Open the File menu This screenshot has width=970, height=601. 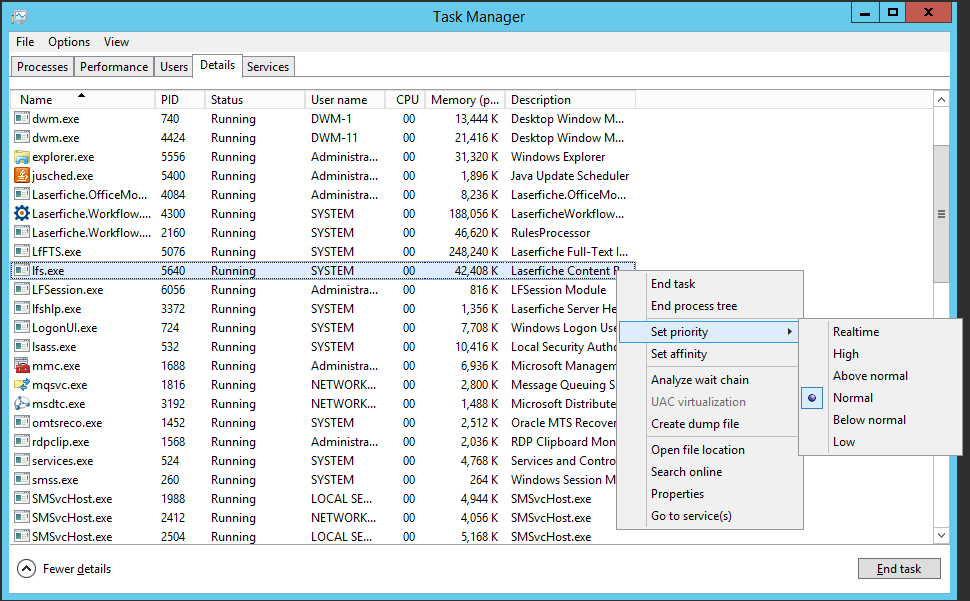25,42
